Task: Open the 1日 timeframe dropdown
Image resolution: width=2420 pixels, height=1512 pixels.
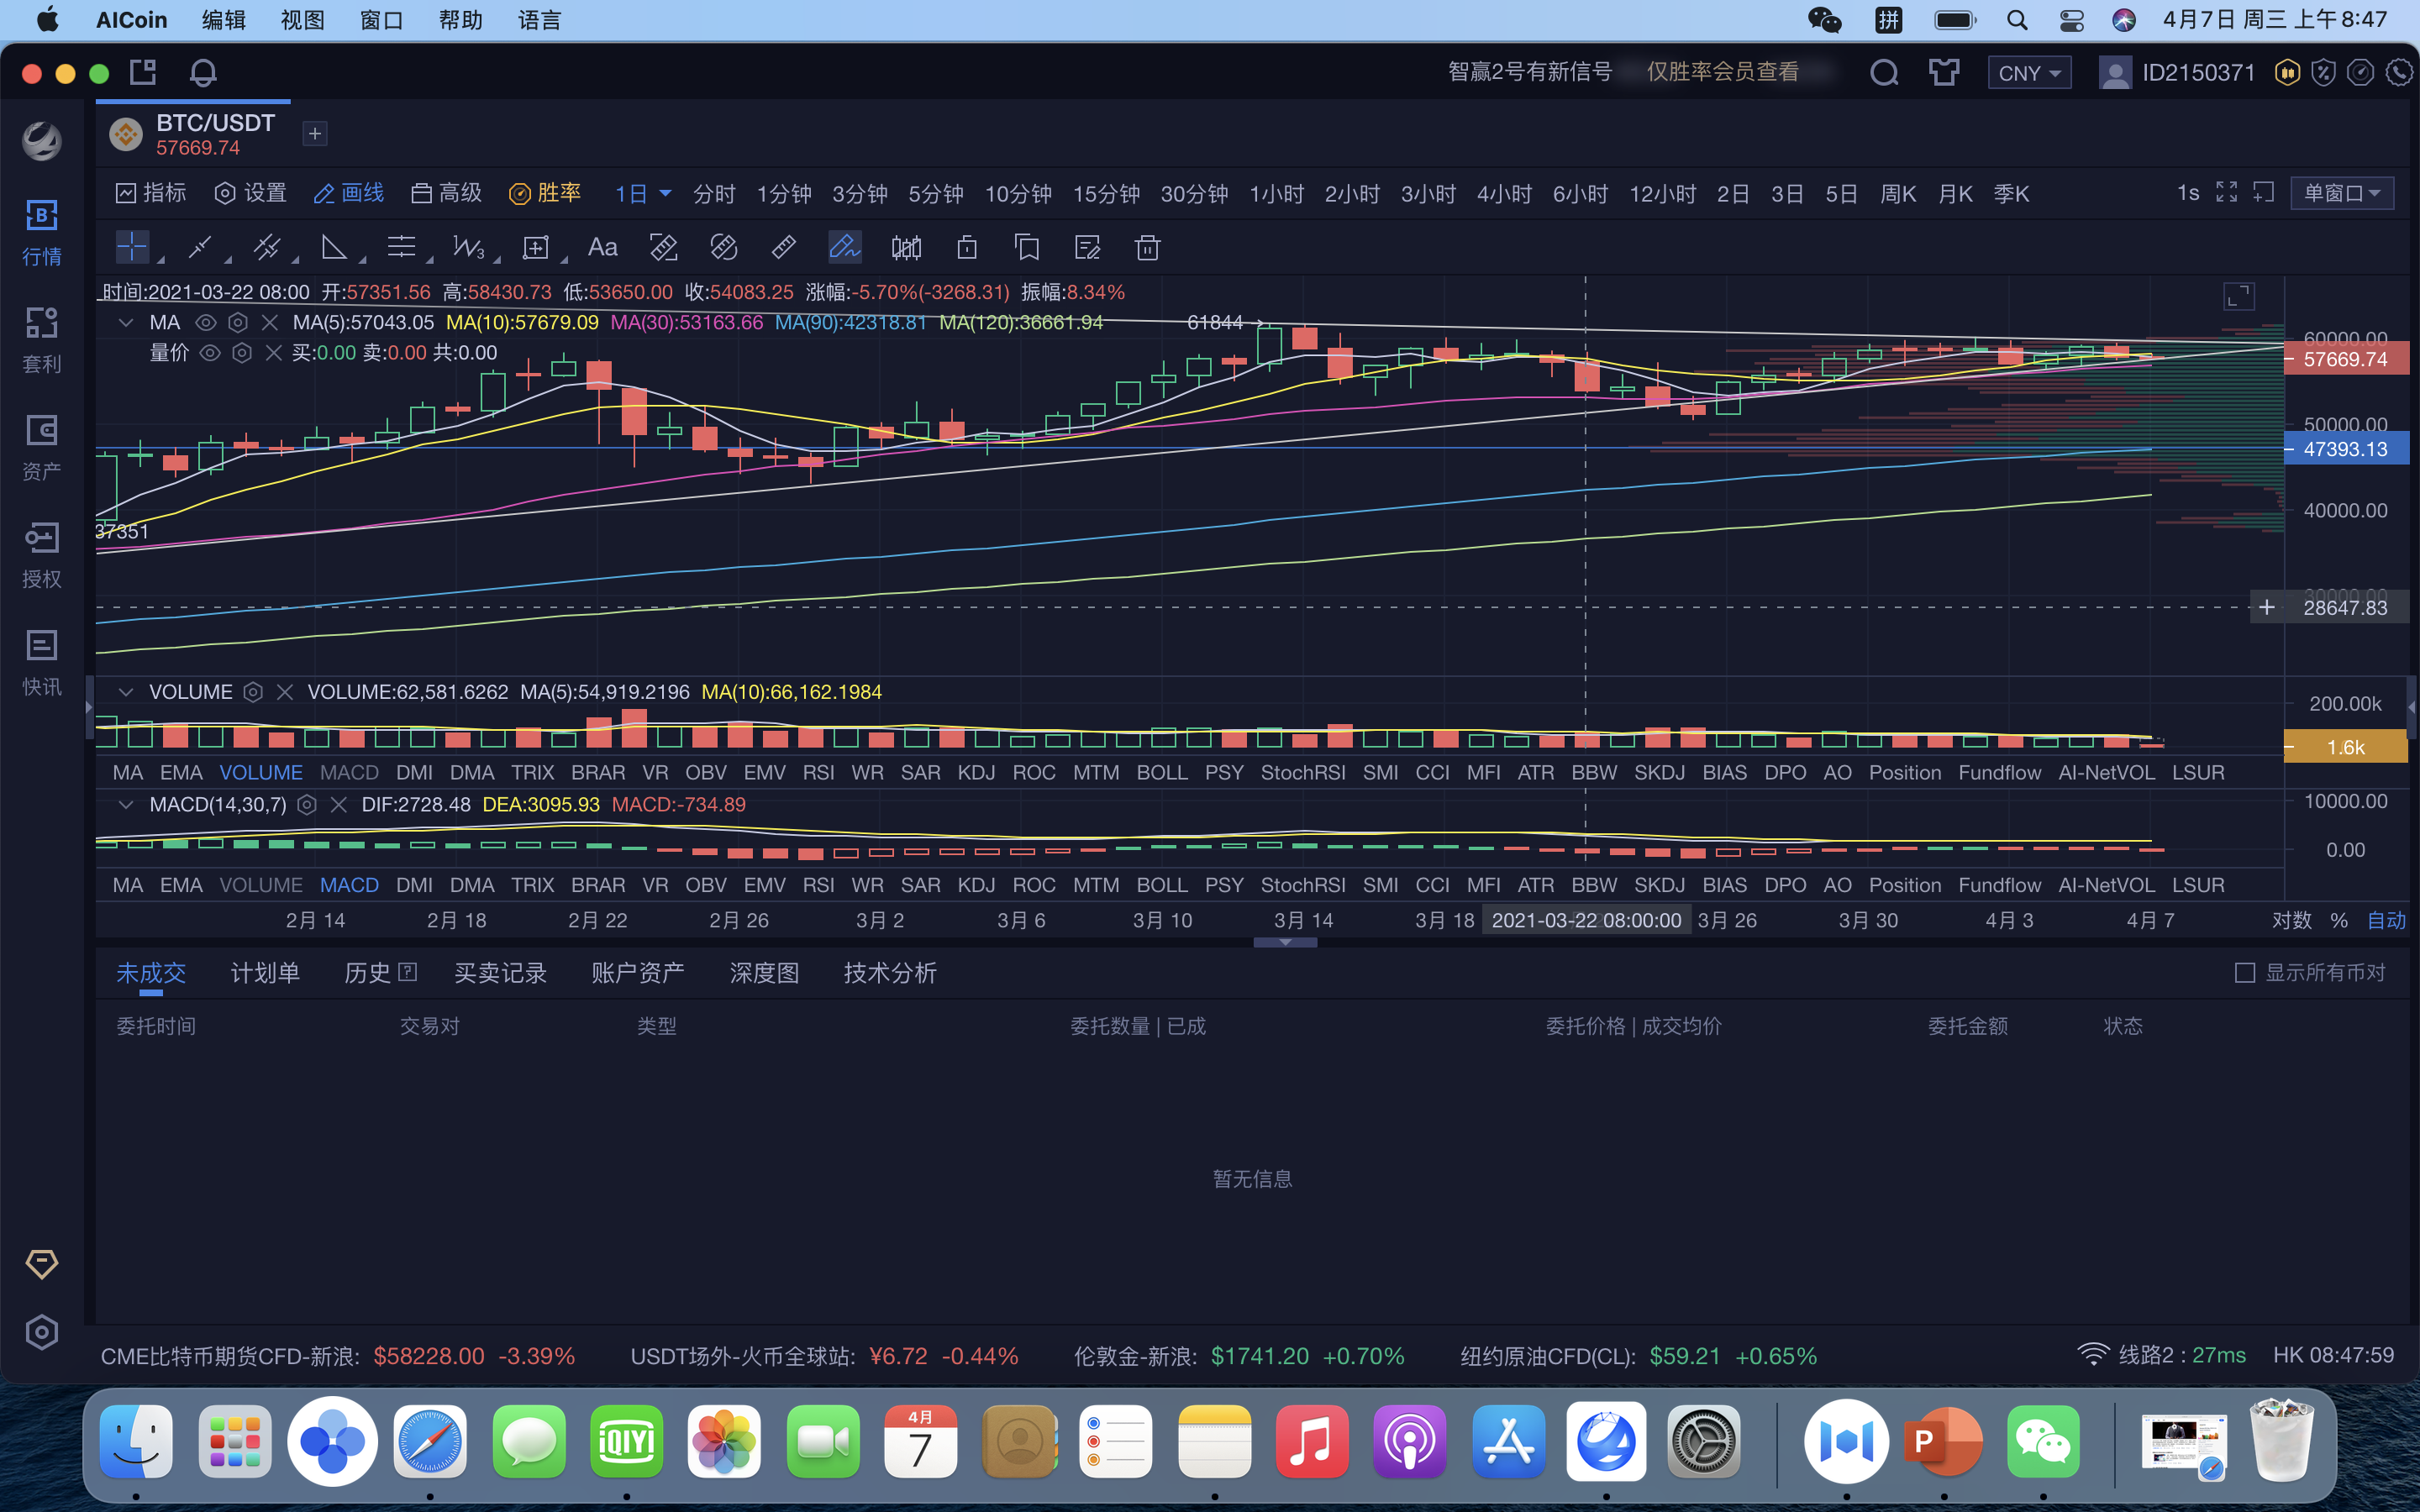Action: tap(642, 193)
